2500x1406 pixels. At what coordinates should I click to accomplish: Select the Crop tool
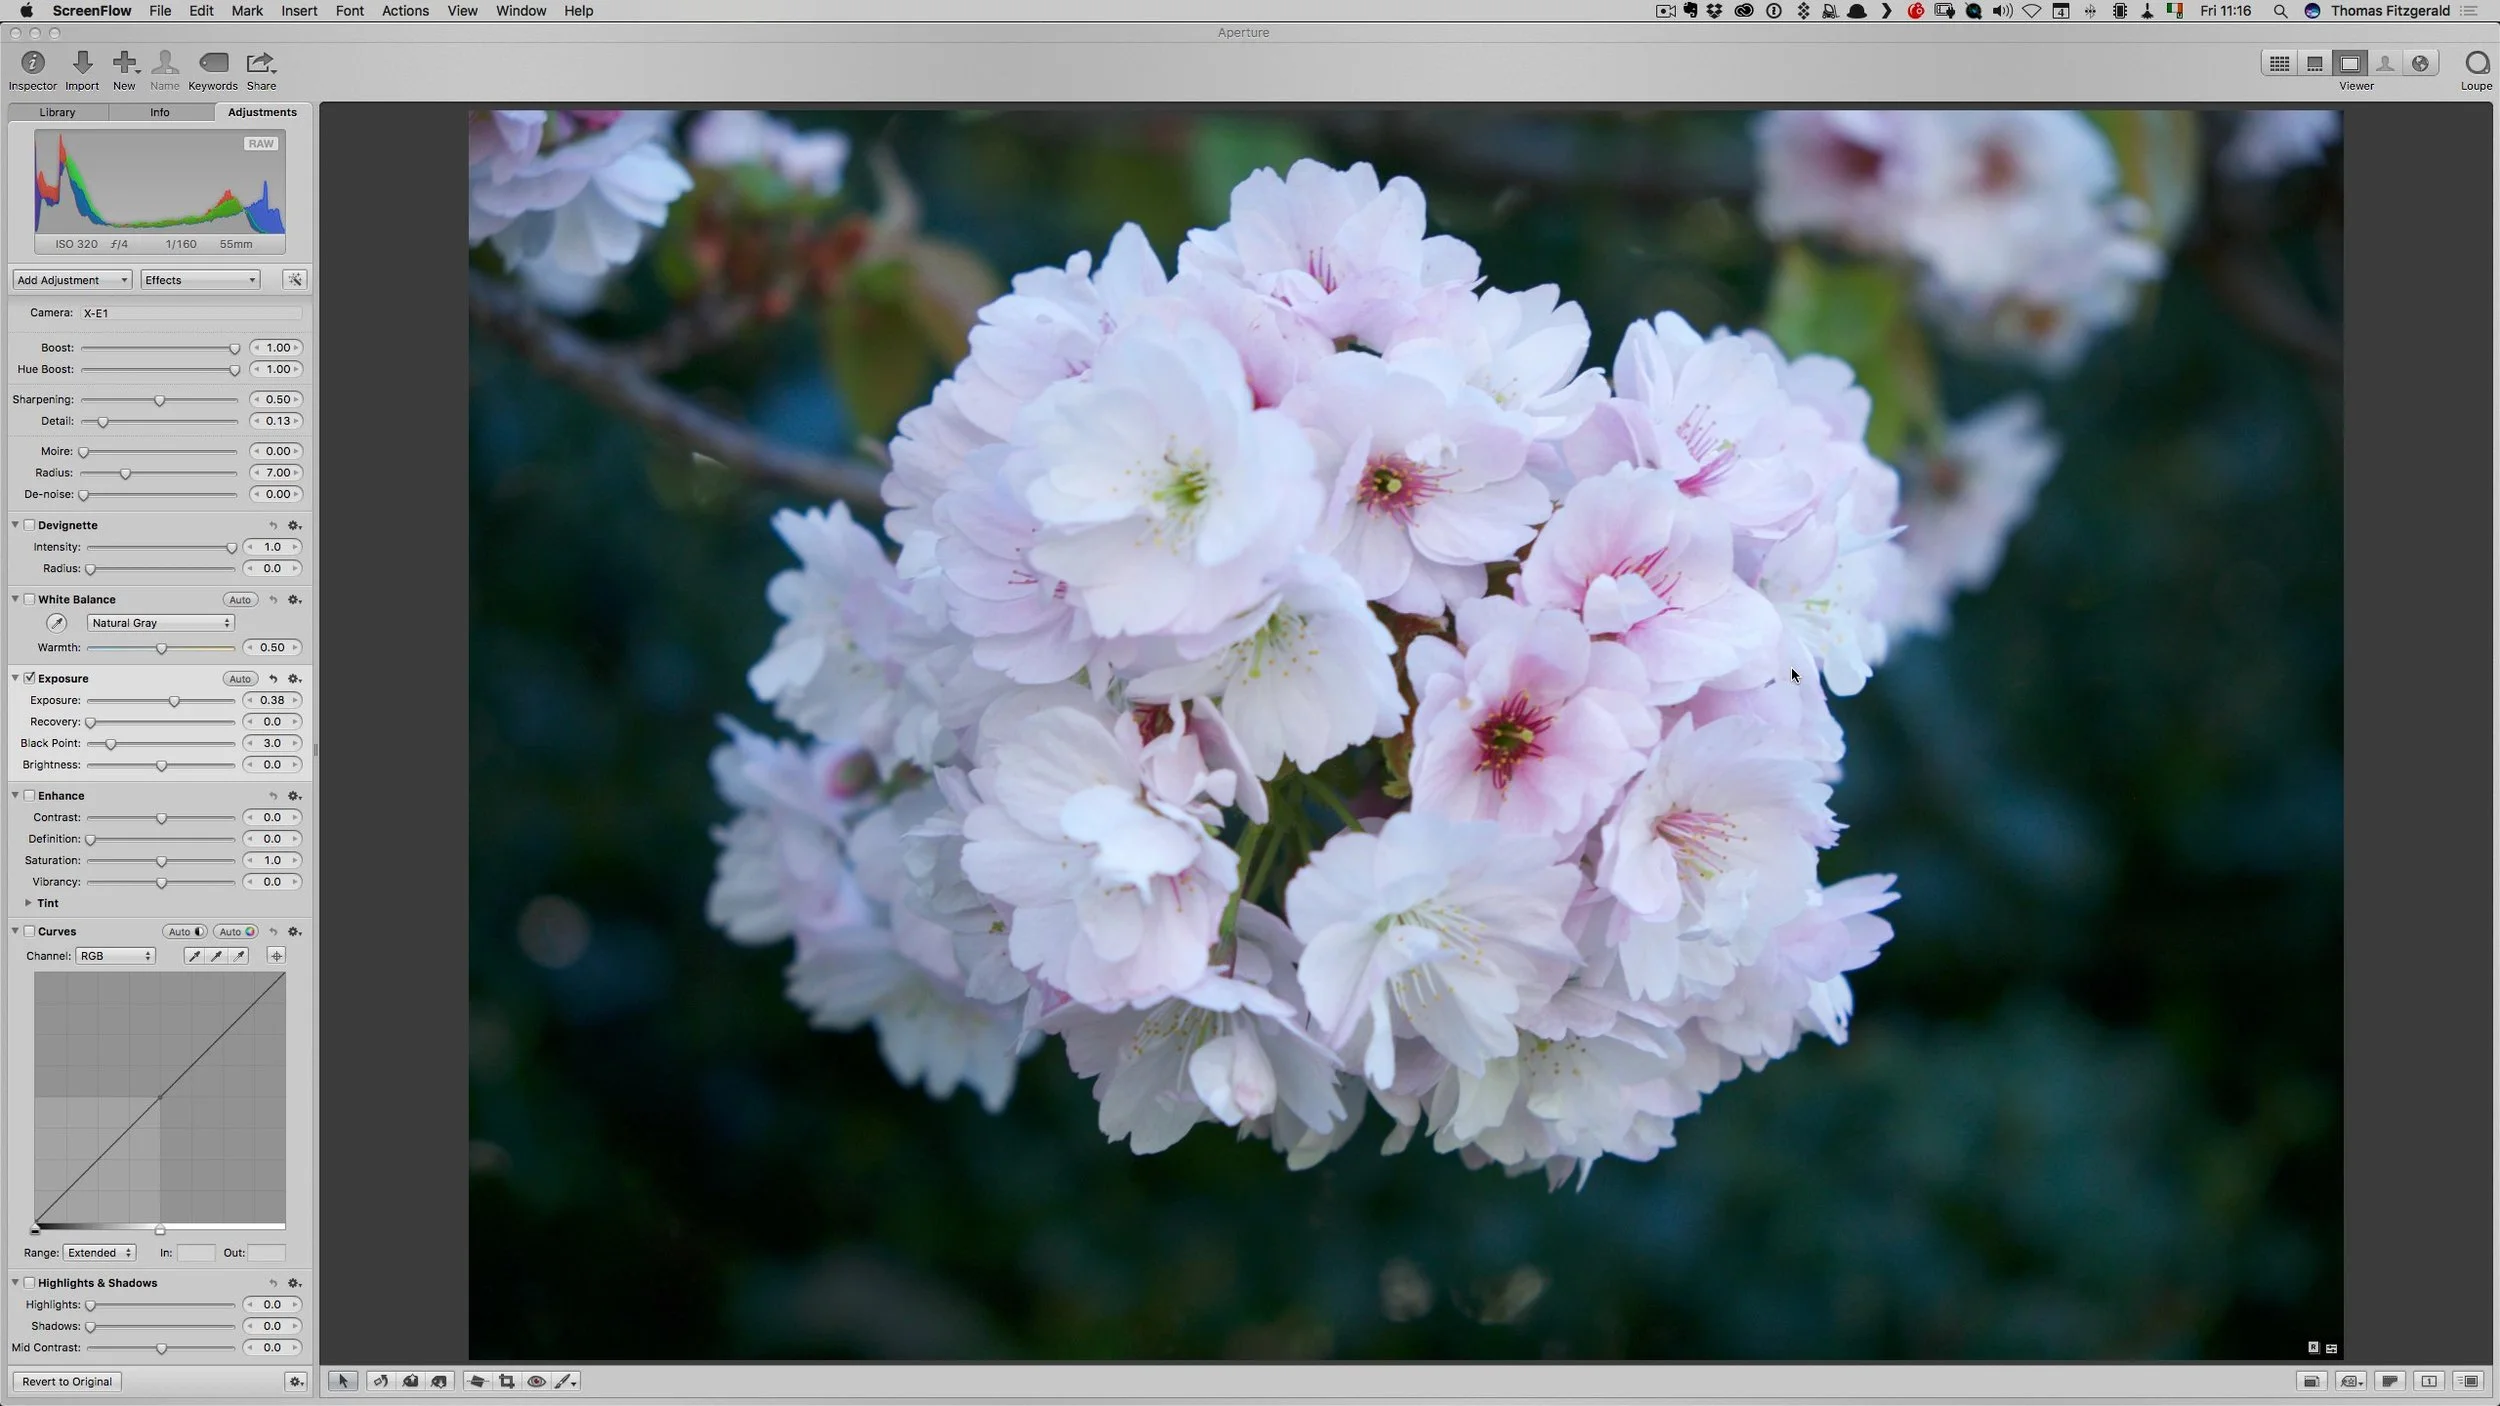point(506,1381)
